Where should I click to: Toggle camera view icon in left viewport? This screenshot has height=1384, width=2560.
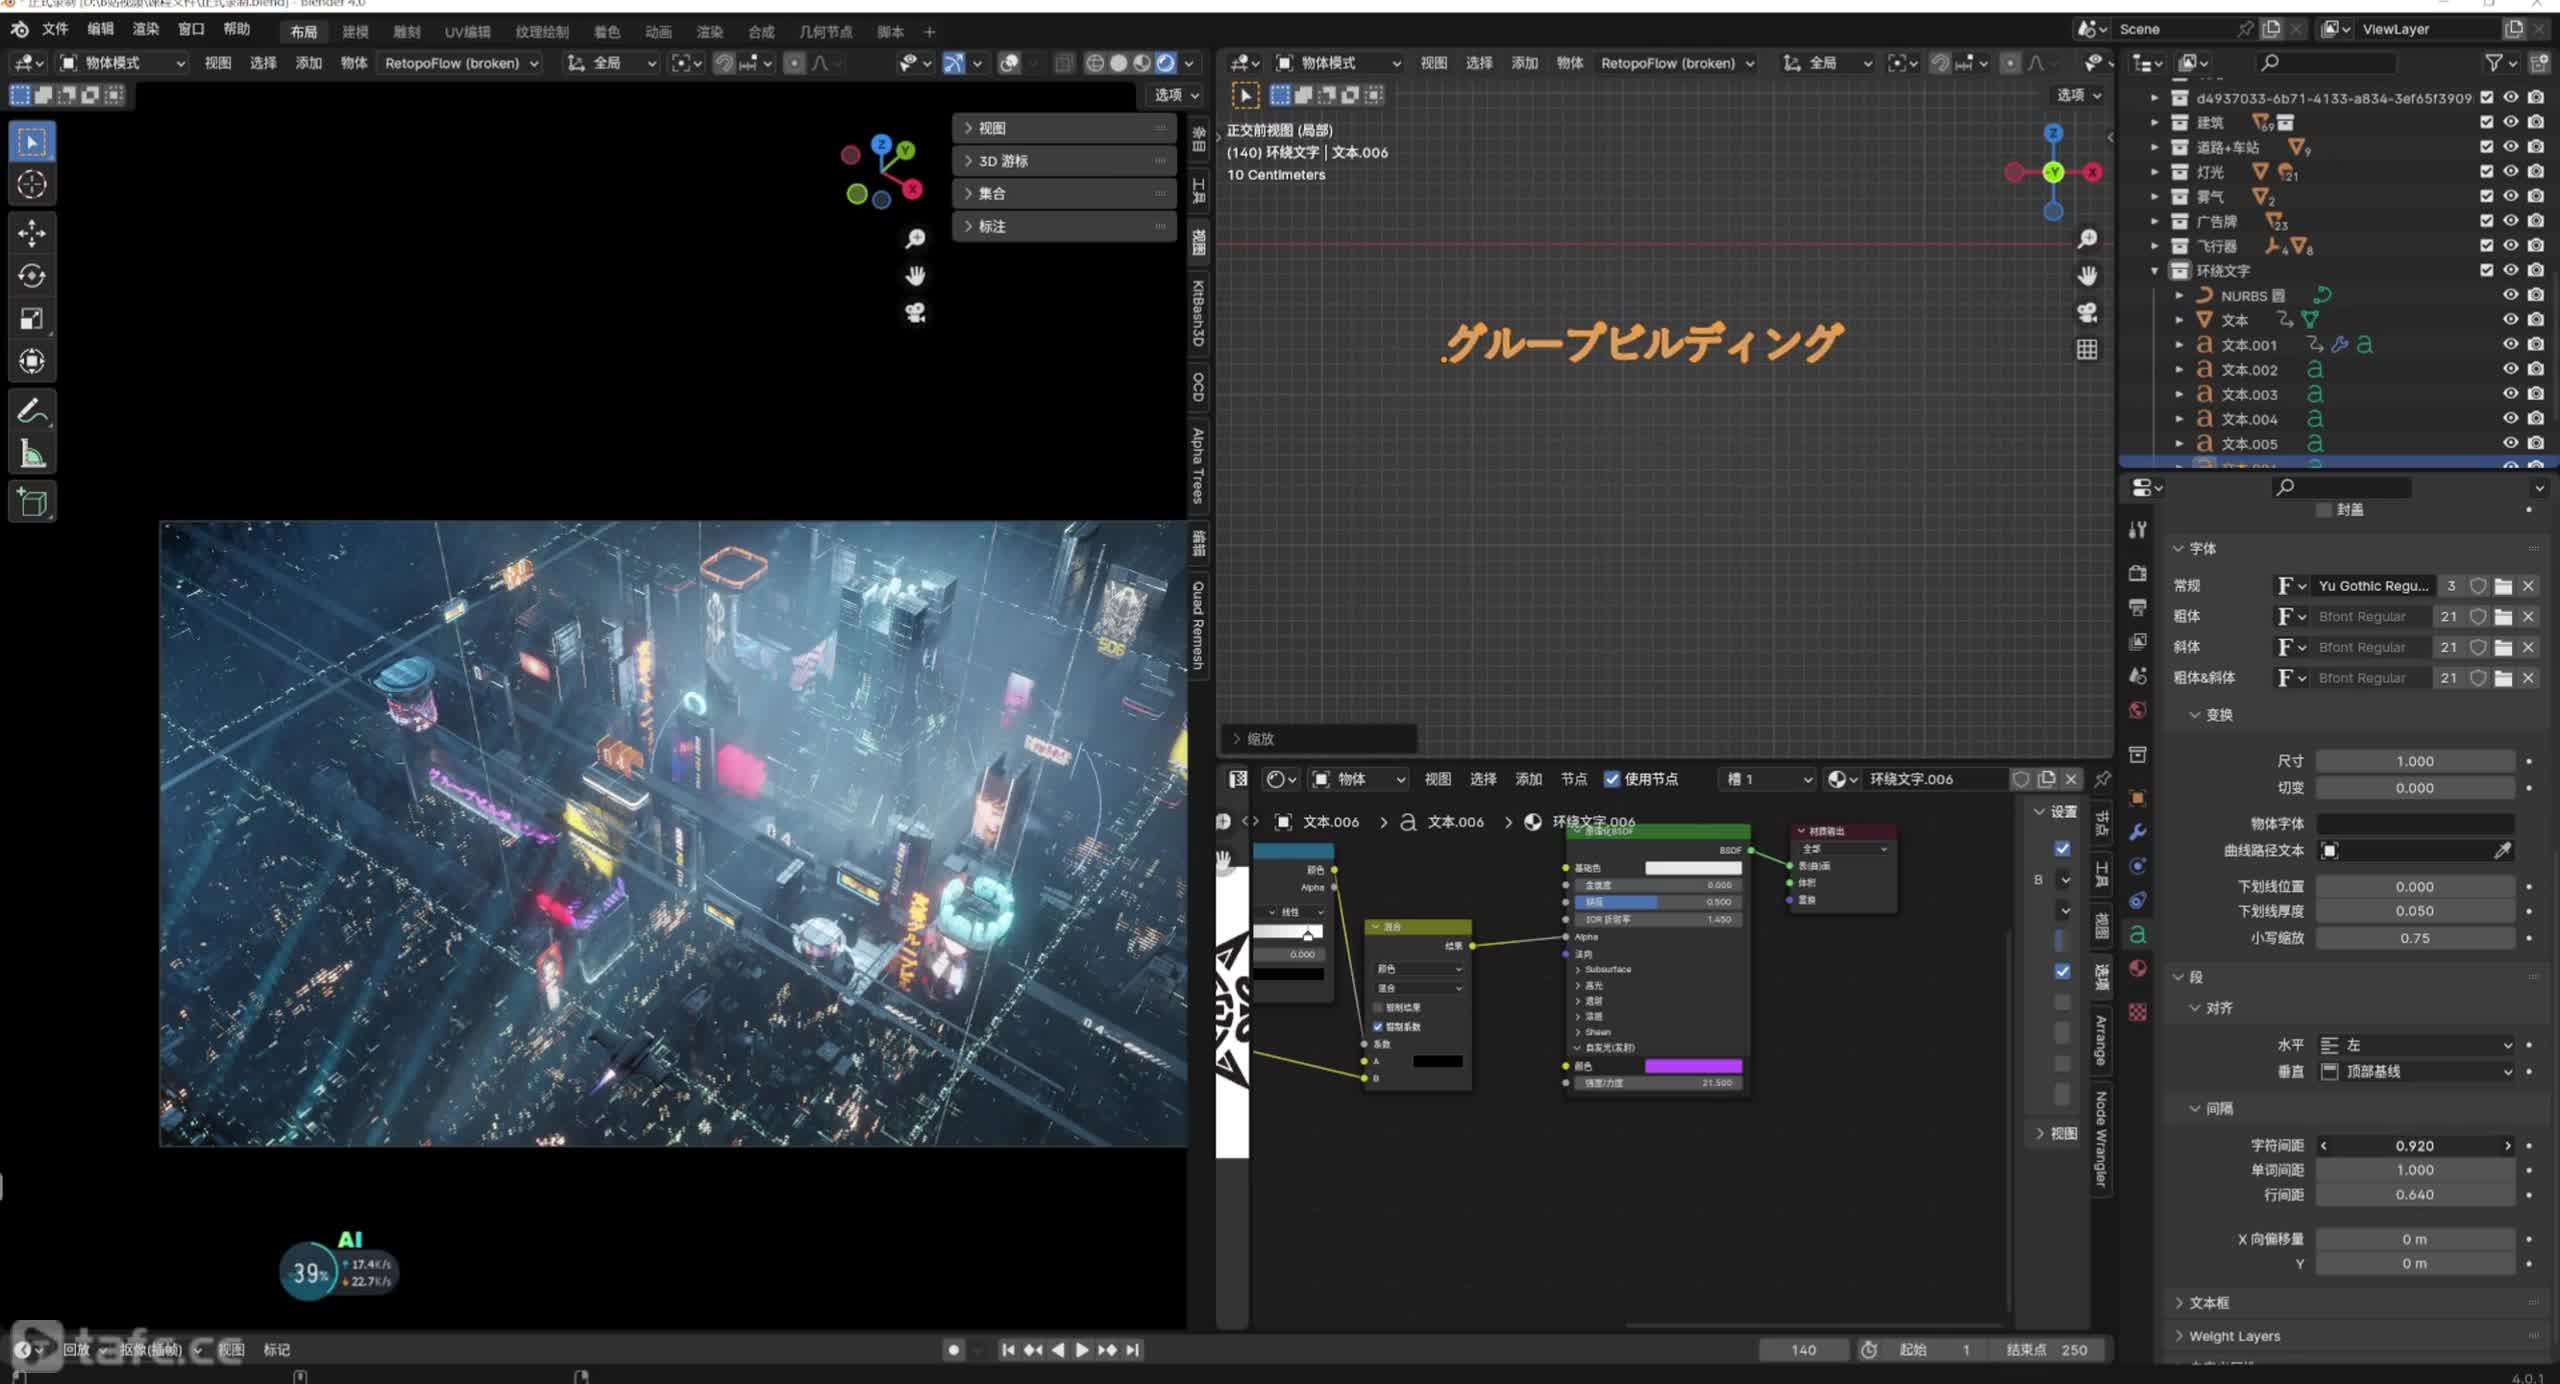point(915,313)
